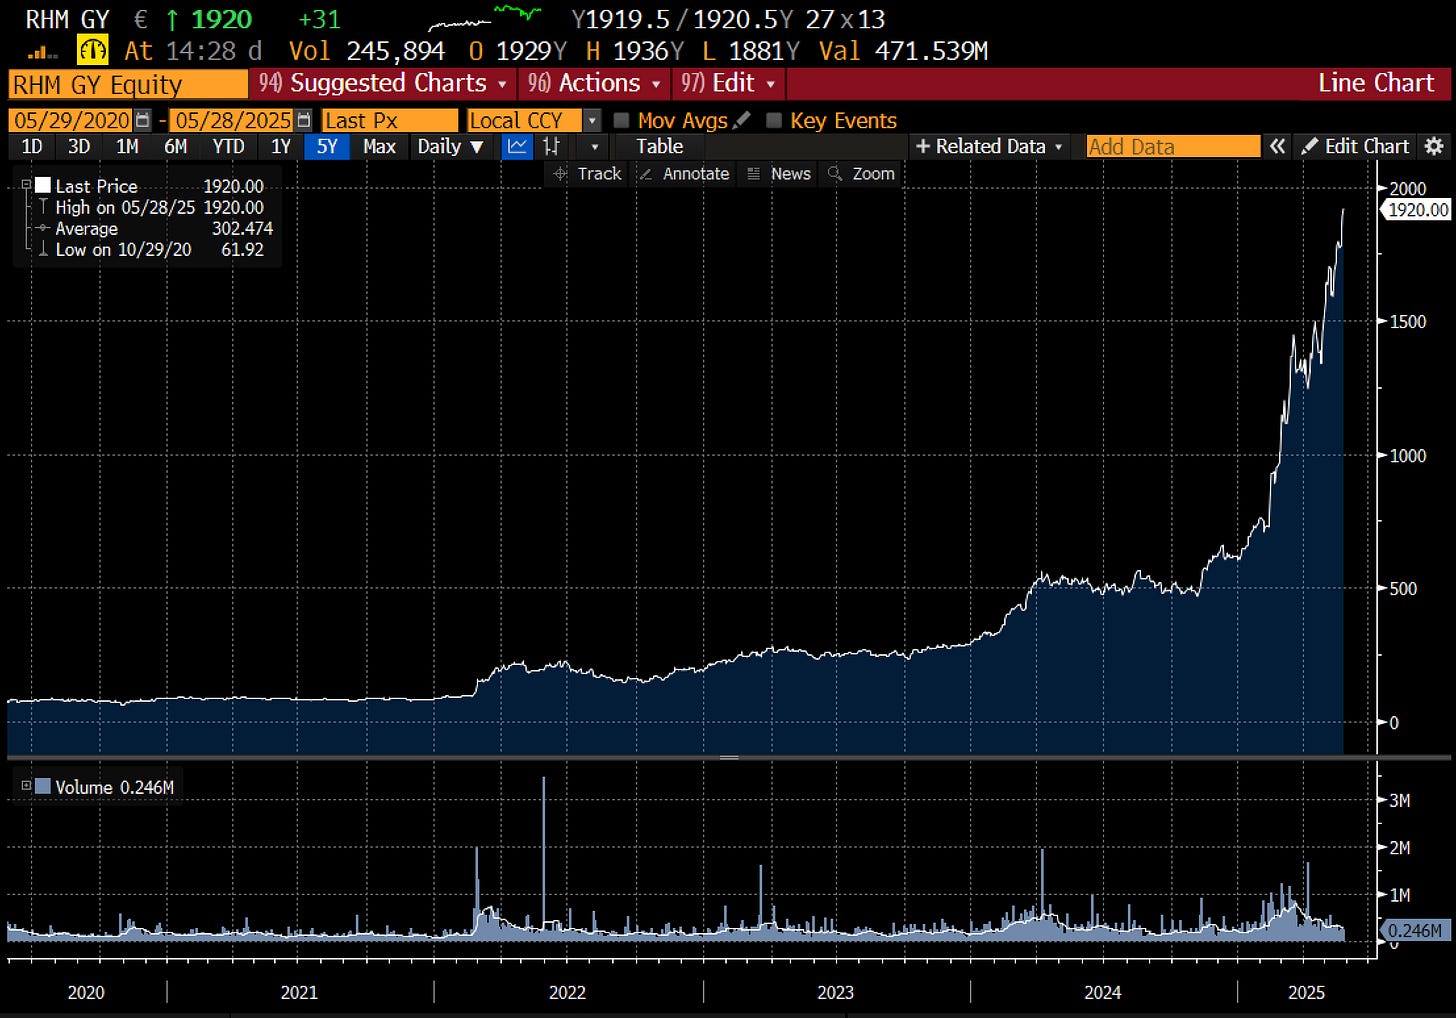Click the 2024 year label on time axis
Viewport: 1456px width, 1018px height.
tap(1103, 992)
